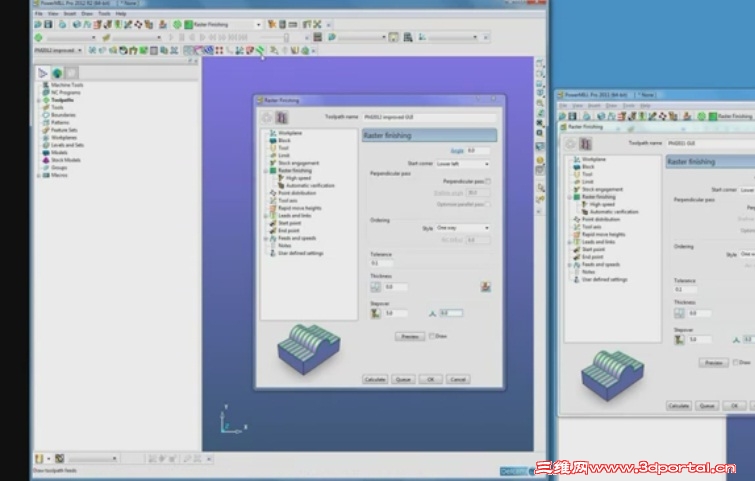Click the raster strategy preview thumbnail in PowerMILL 2012 dialog
The width and height of the screenshot is (755, 481).
click(309, 349)
